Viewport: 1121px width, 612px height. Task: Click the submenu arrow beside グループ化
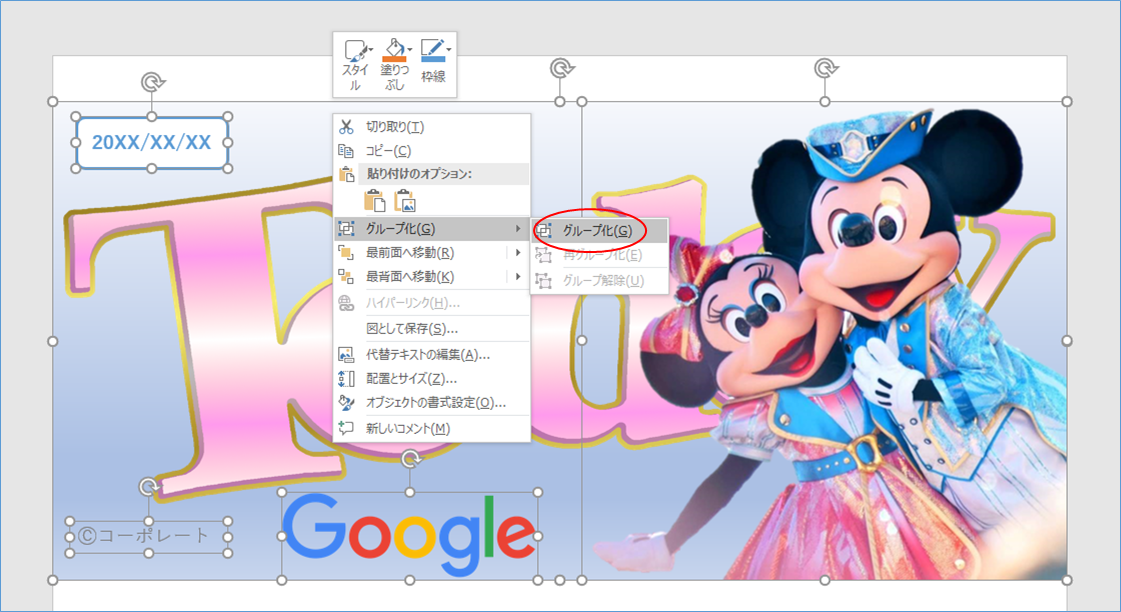tap(518, 229)
